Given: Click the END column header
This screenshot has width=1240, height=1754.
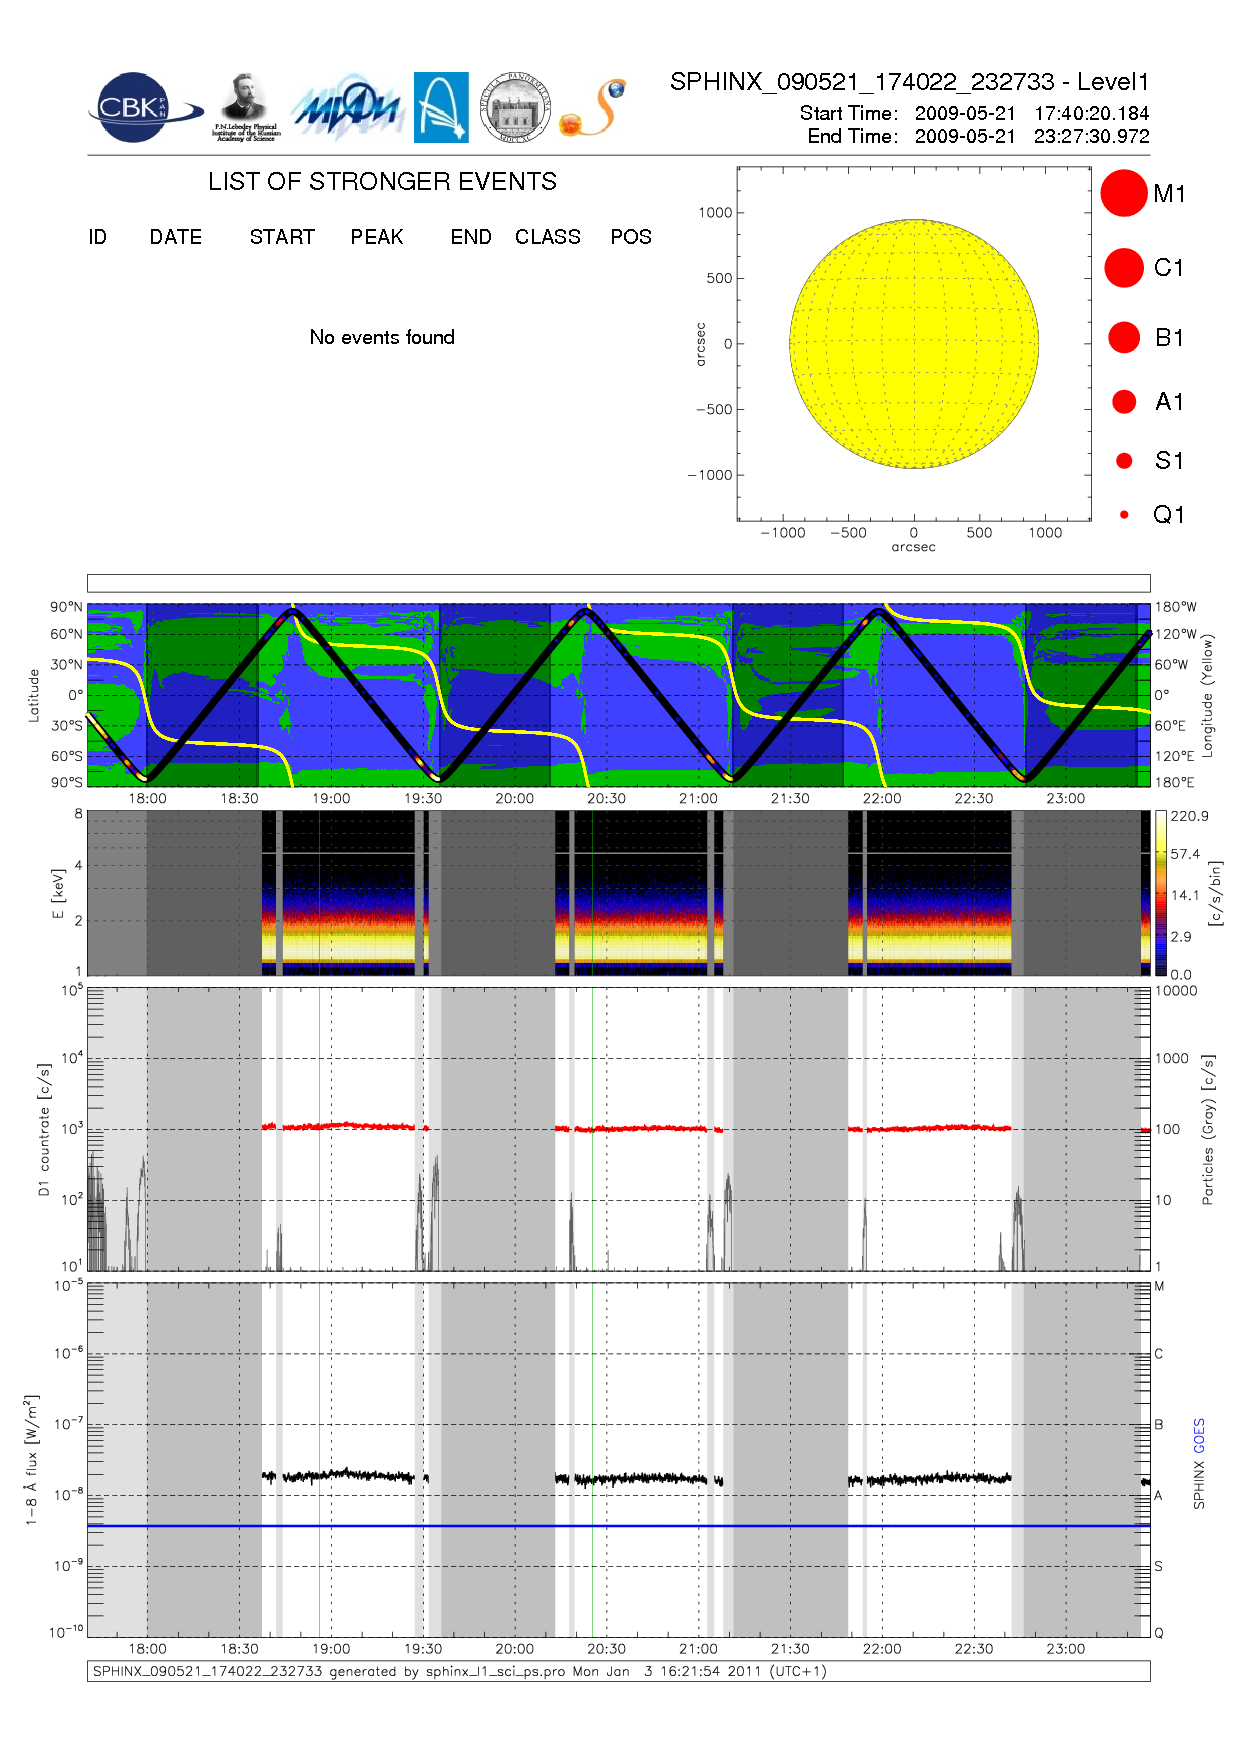Looking at the screenshot, I should pos(471,237).
